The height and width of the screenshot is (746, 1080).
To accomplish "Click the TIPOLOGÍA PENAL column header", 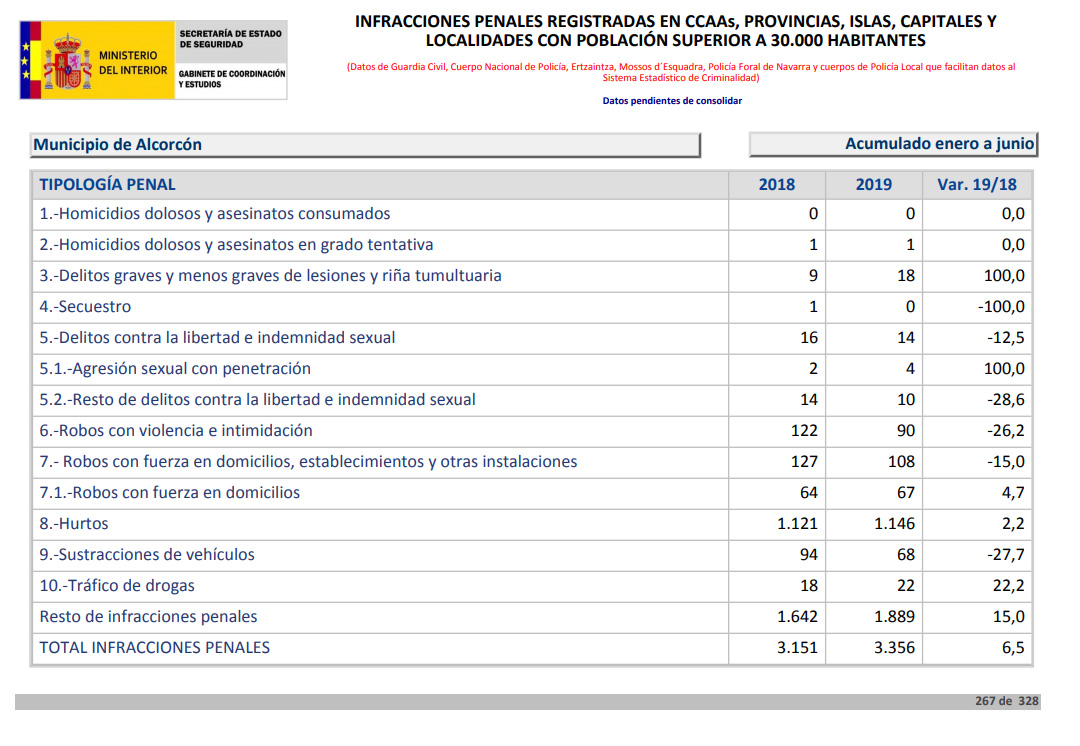I will click(x=107, y=184).
